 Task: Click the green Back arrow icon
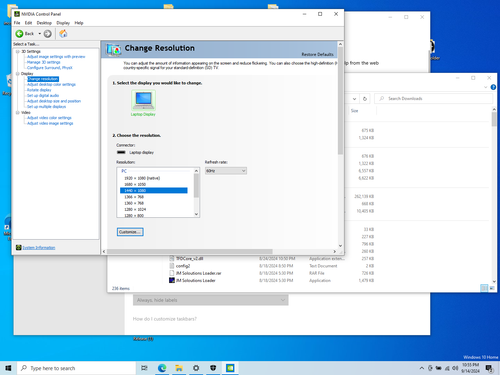point(19,34)
